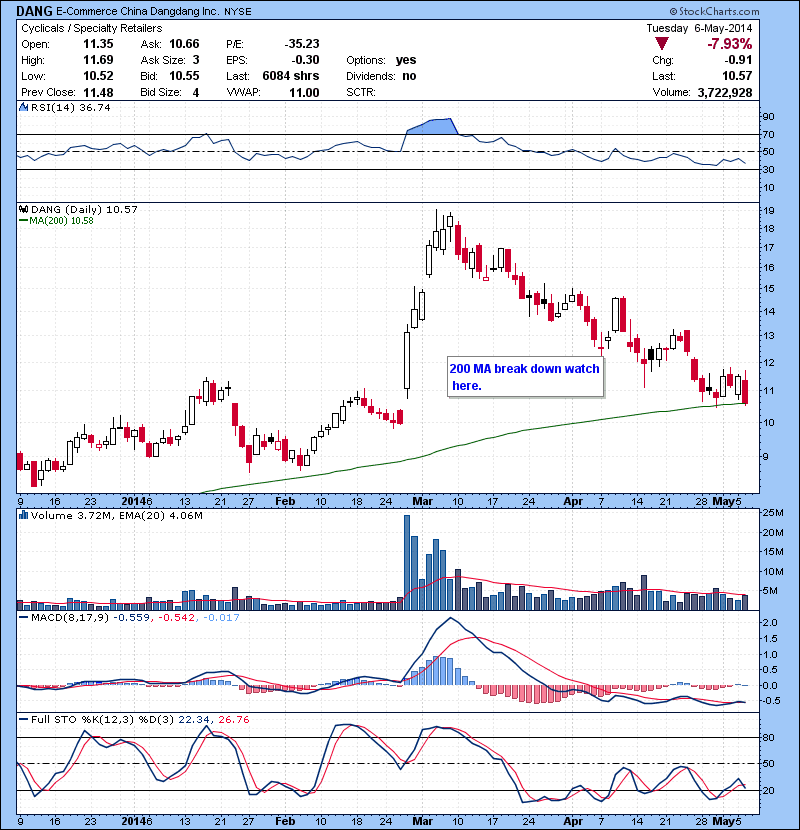Click the VWAP value 11.00

(304, 92)
